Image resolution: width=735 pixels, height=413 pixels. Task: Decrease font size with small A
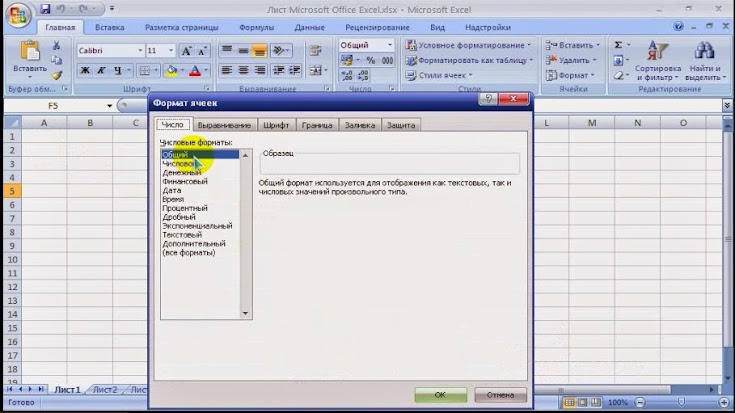(x=202, y=51)
